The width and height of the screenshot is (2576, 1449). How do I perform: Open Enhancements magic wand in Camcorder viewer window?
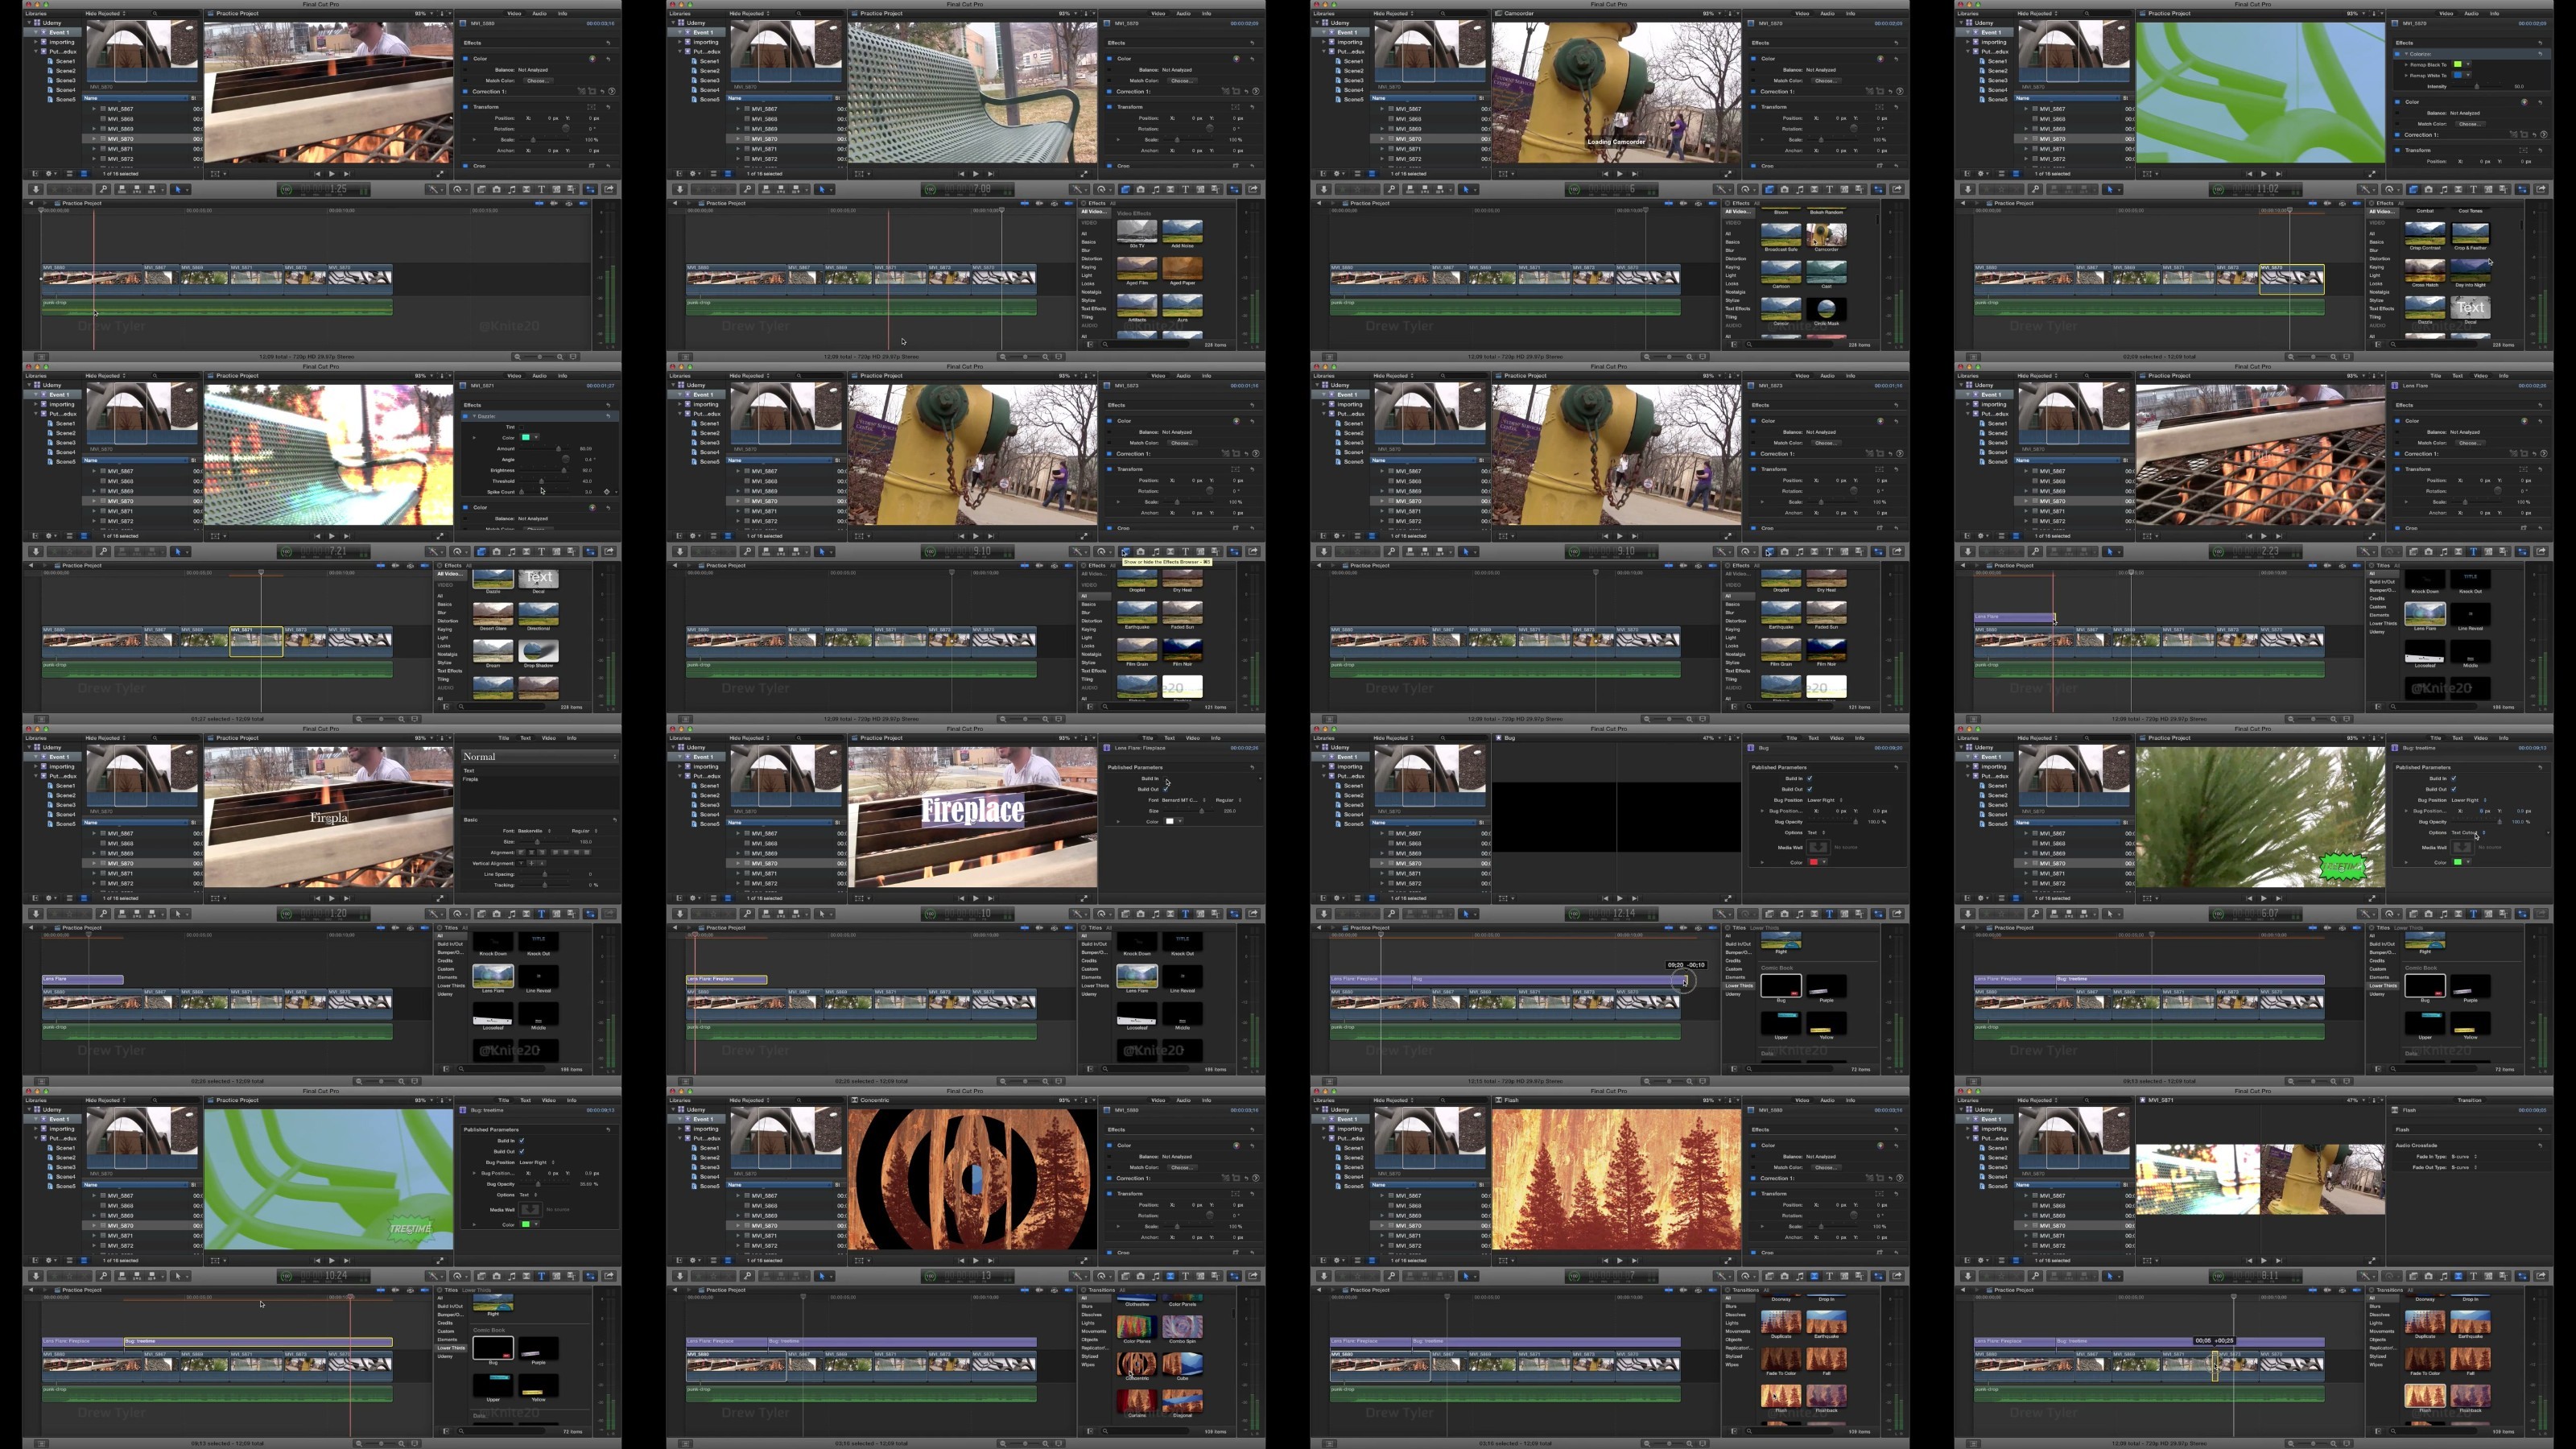click(x=1721, y=189)
